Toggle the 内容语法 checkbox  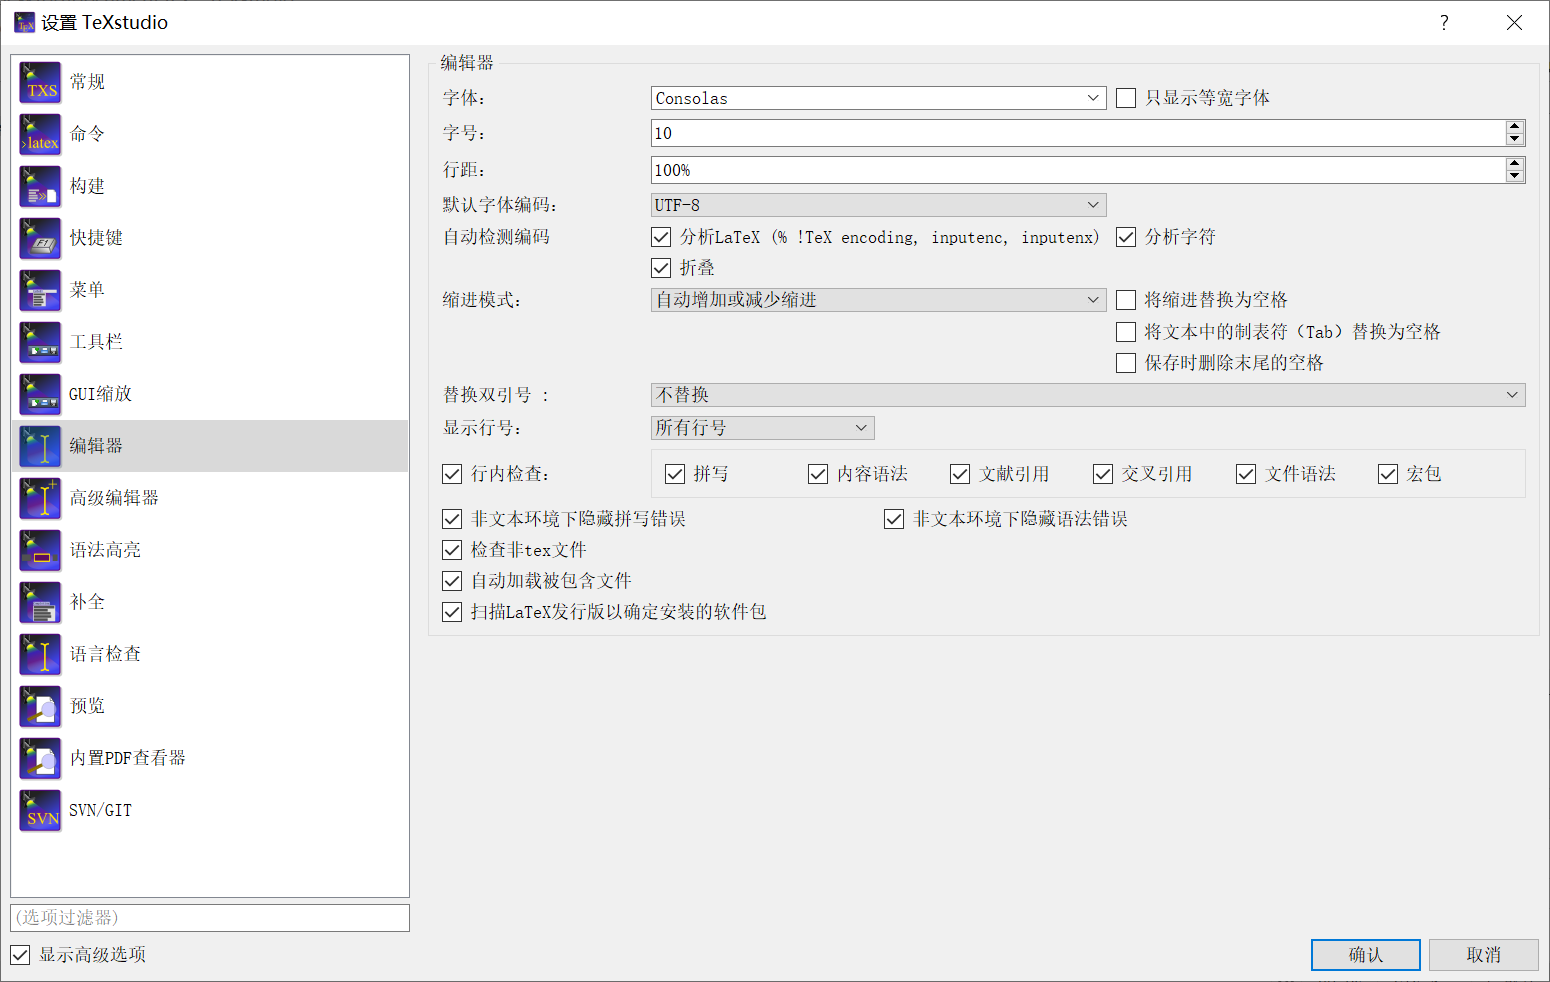point(818,474)
